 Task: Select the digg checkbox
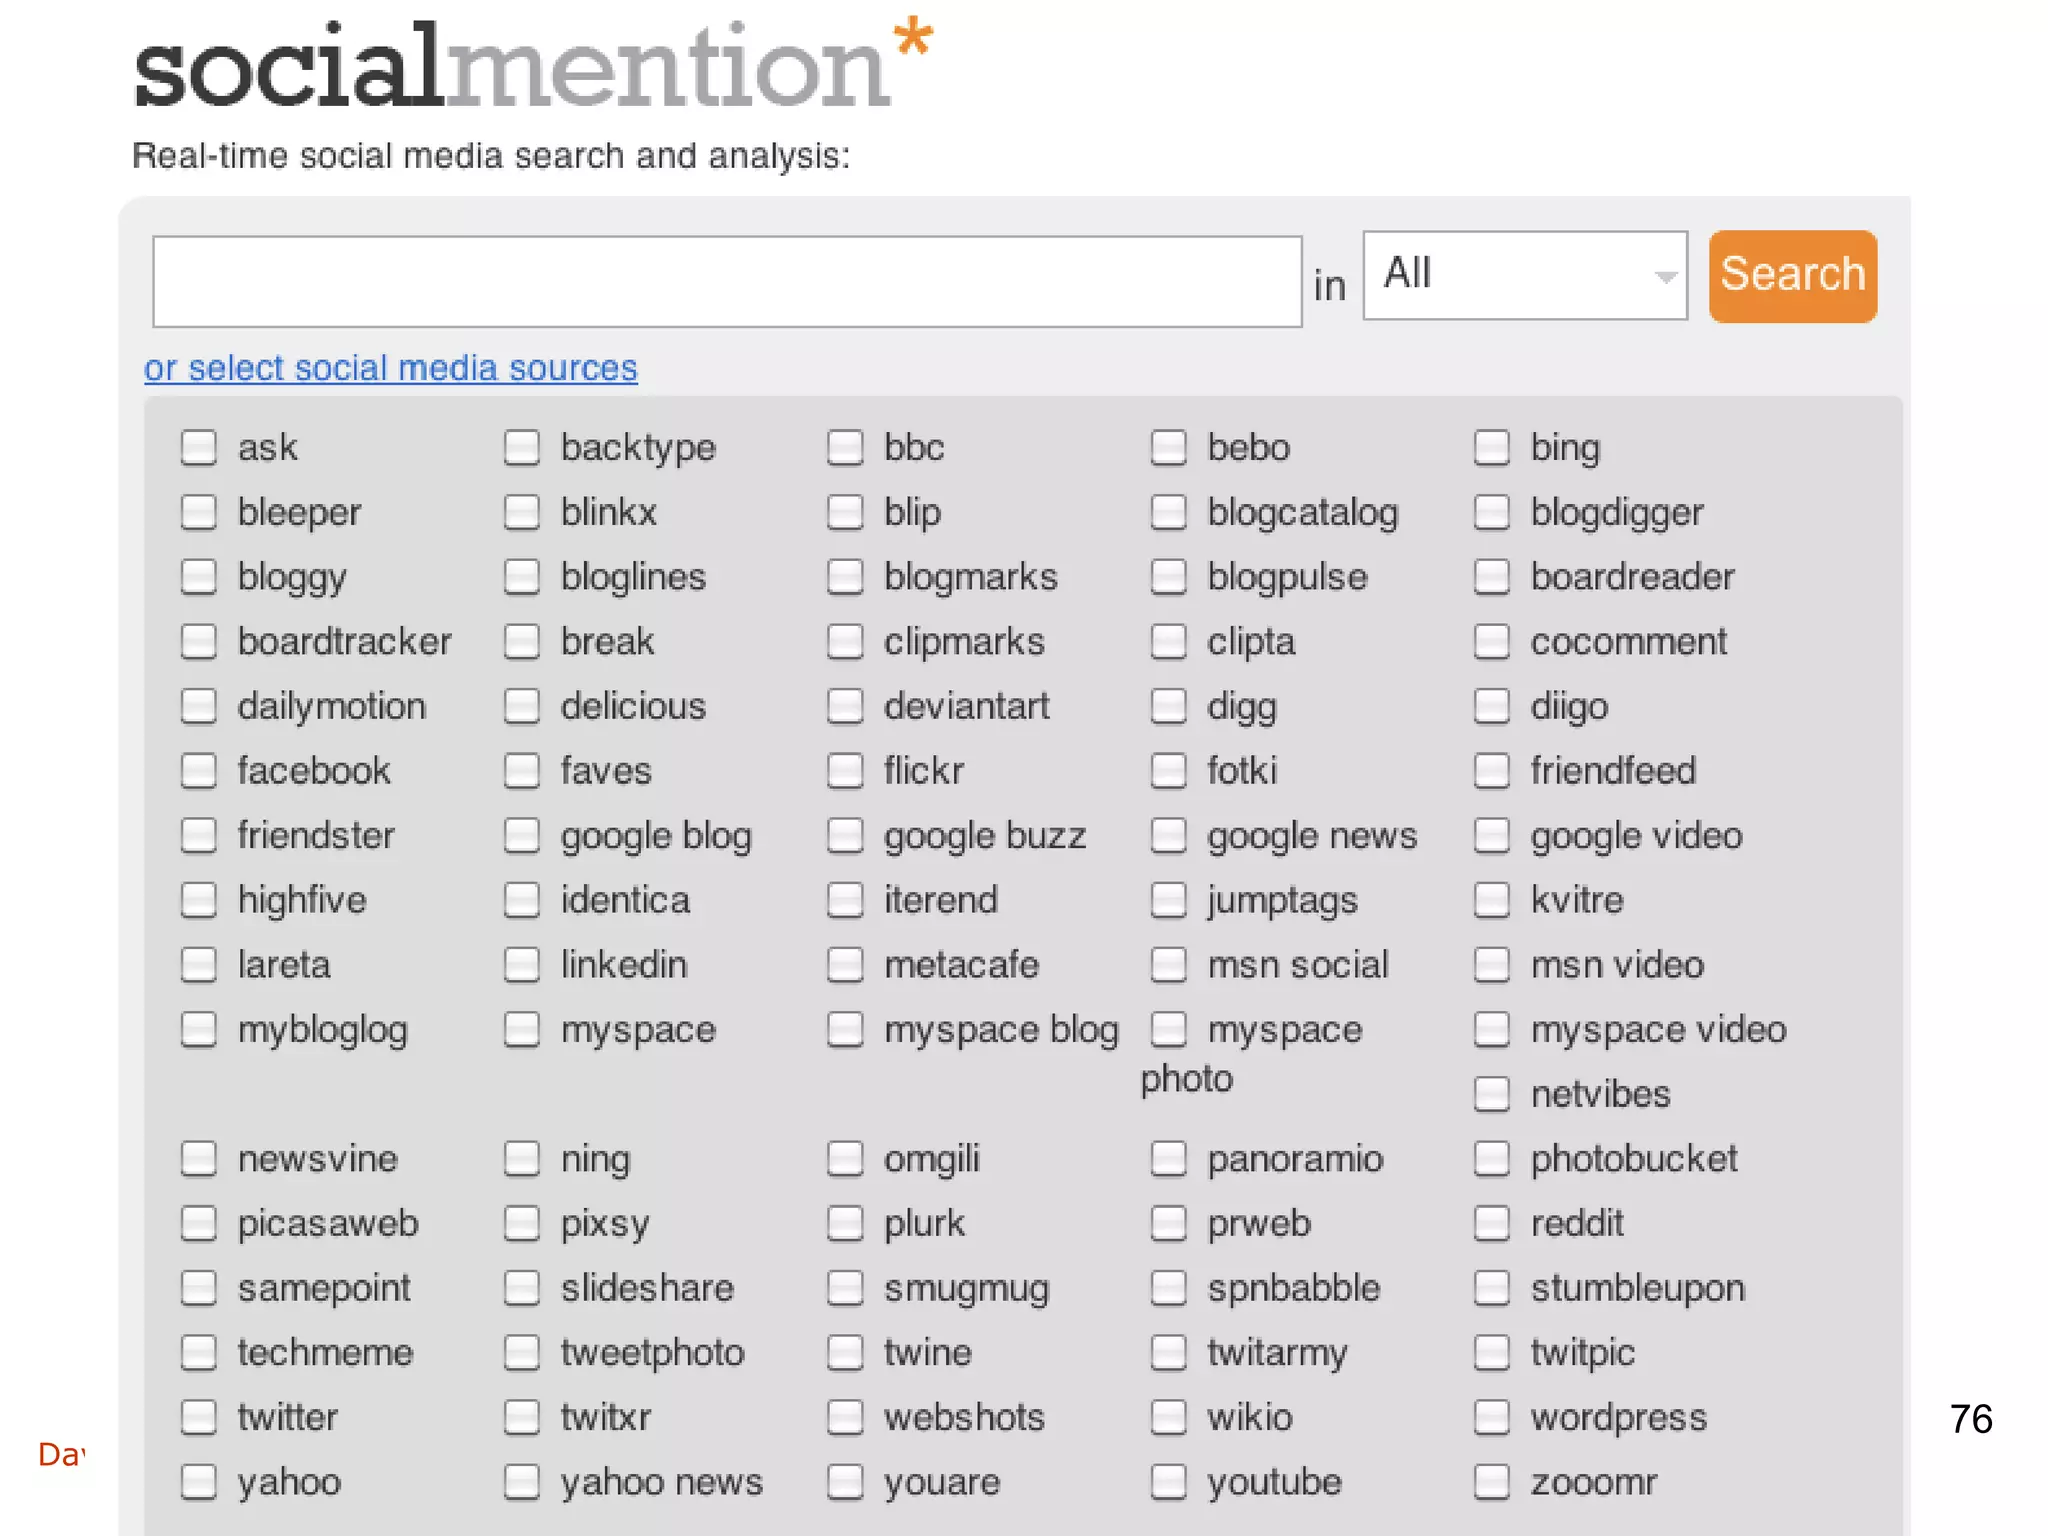pyautogui.click(x=1168, y=706)
